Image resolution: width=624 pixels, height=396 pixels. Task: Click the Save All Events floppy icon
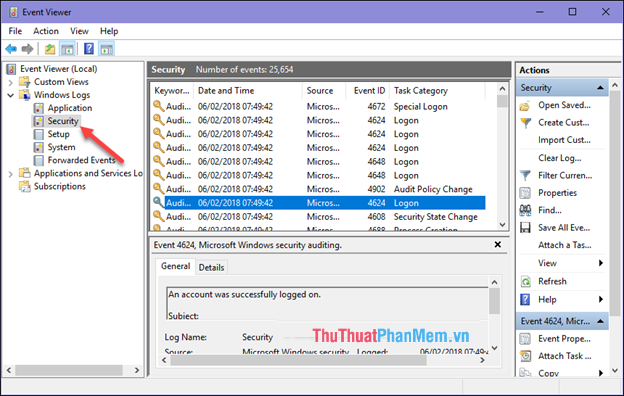525,228
